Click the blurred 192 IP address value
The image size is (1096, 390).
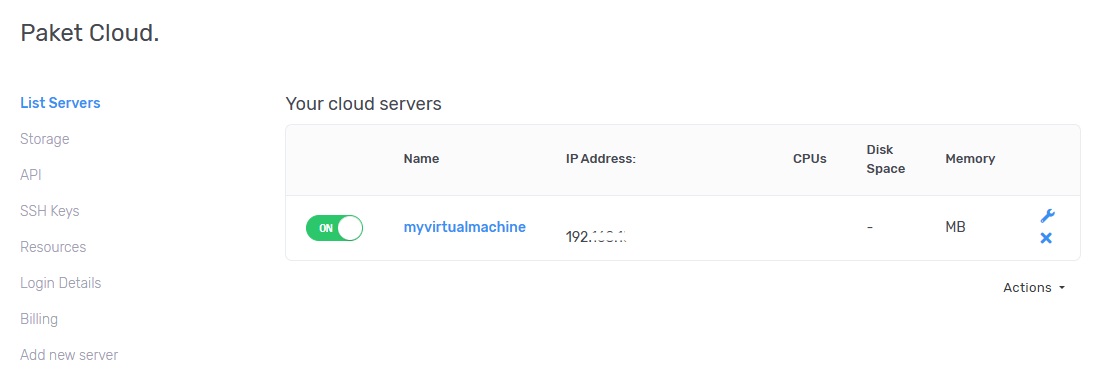click(596, 236)
